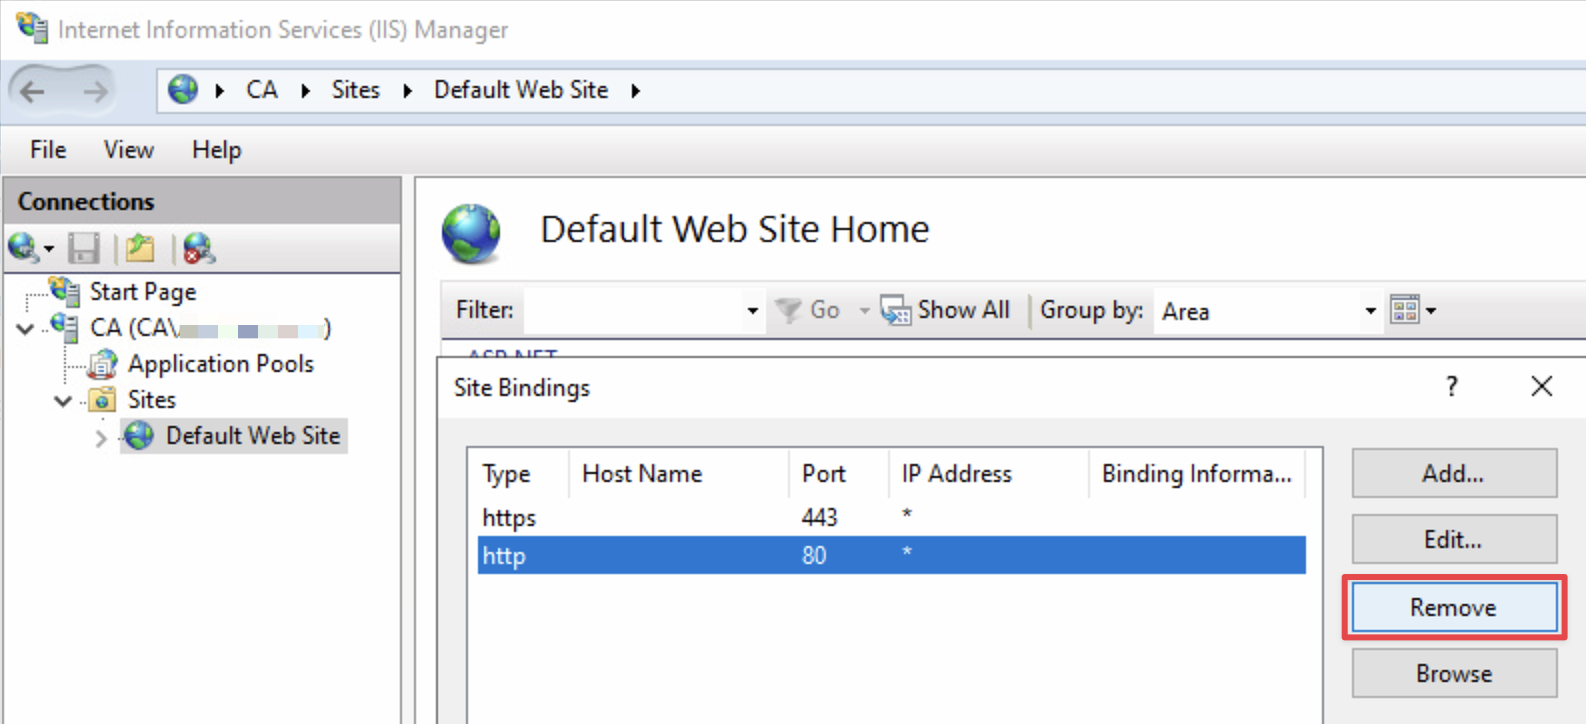Open the View menu

pyautogui.click(x=128, y=150)
